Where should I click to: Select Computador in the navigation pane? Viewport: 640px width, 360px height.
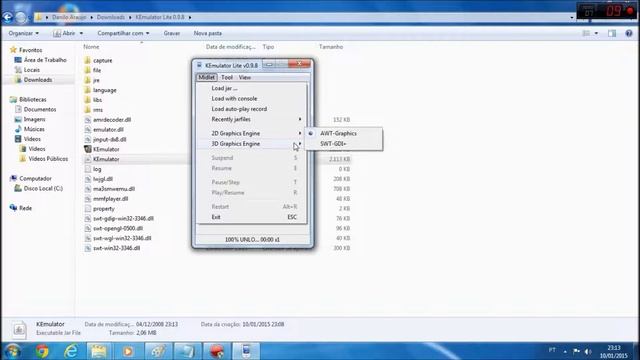click(35, 178)
